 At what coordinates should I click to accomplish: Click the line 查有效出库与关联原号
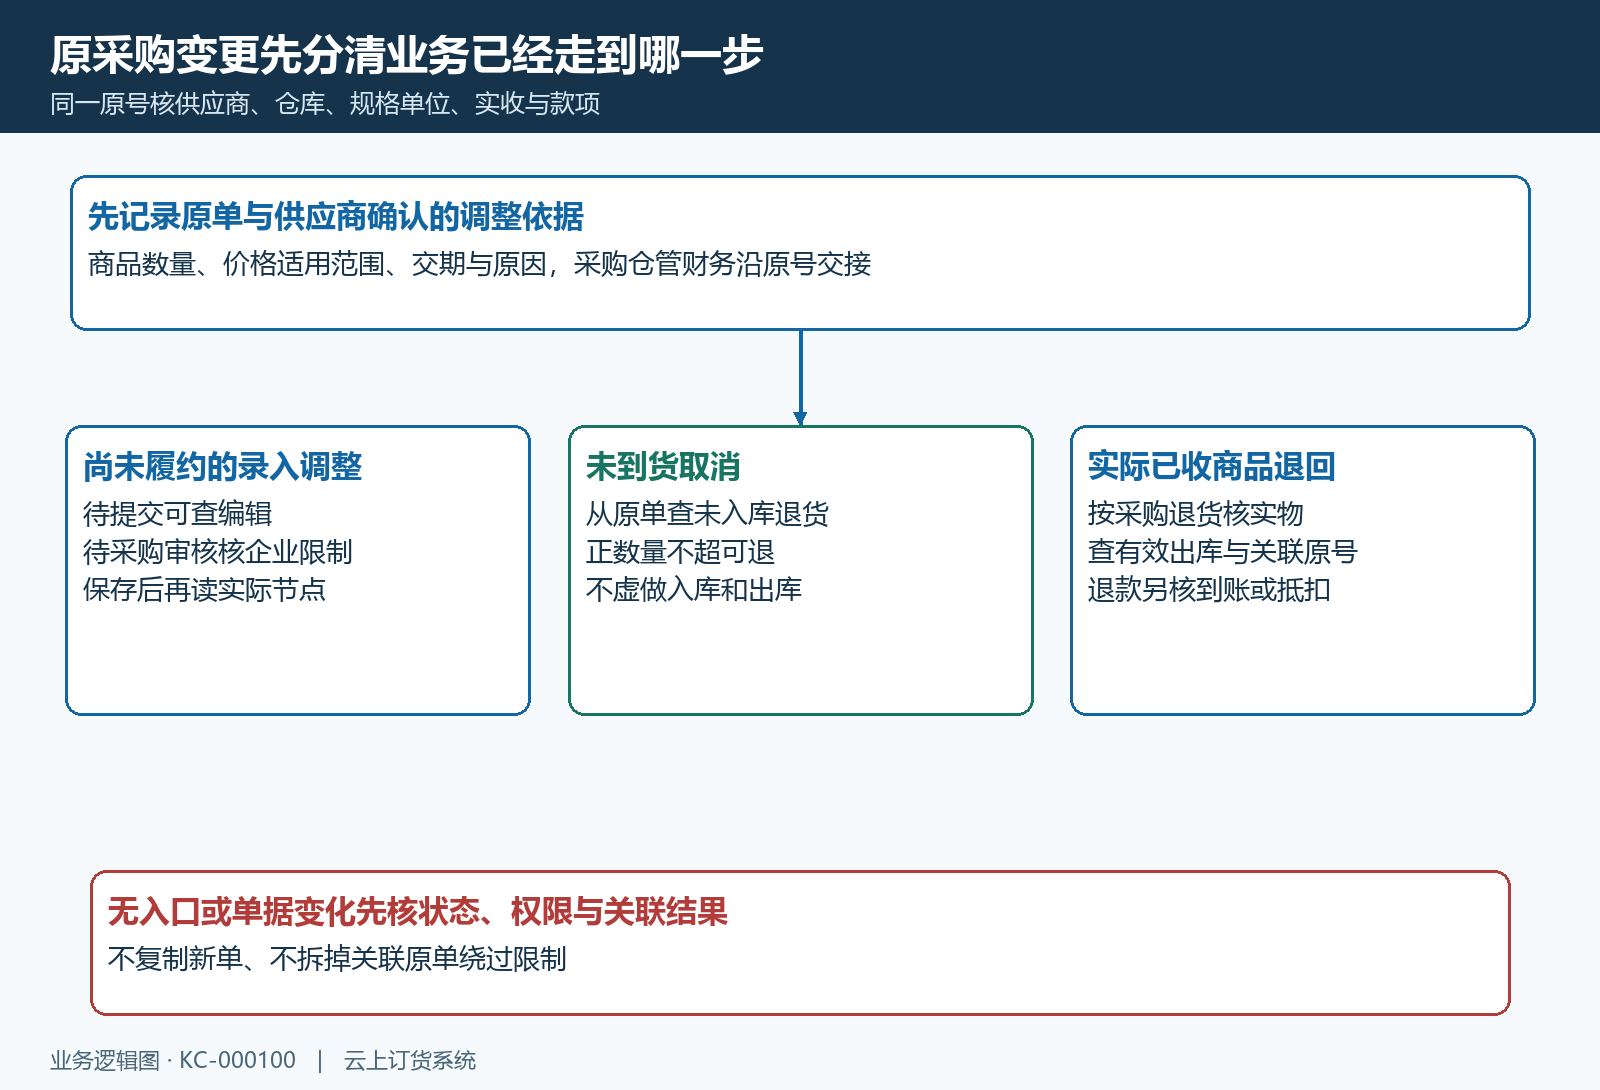1223,552
